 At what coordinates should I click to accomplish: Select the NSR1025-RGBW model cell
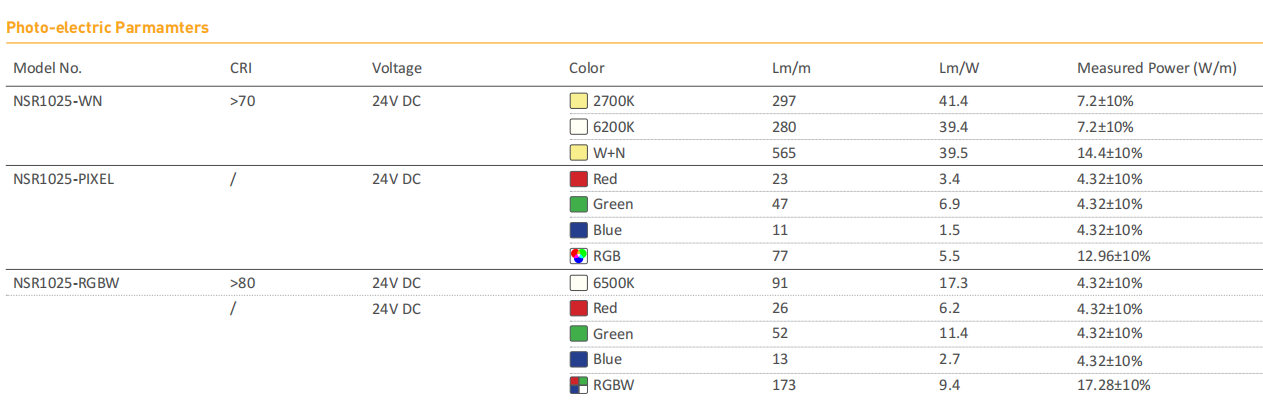pos(66,283)
